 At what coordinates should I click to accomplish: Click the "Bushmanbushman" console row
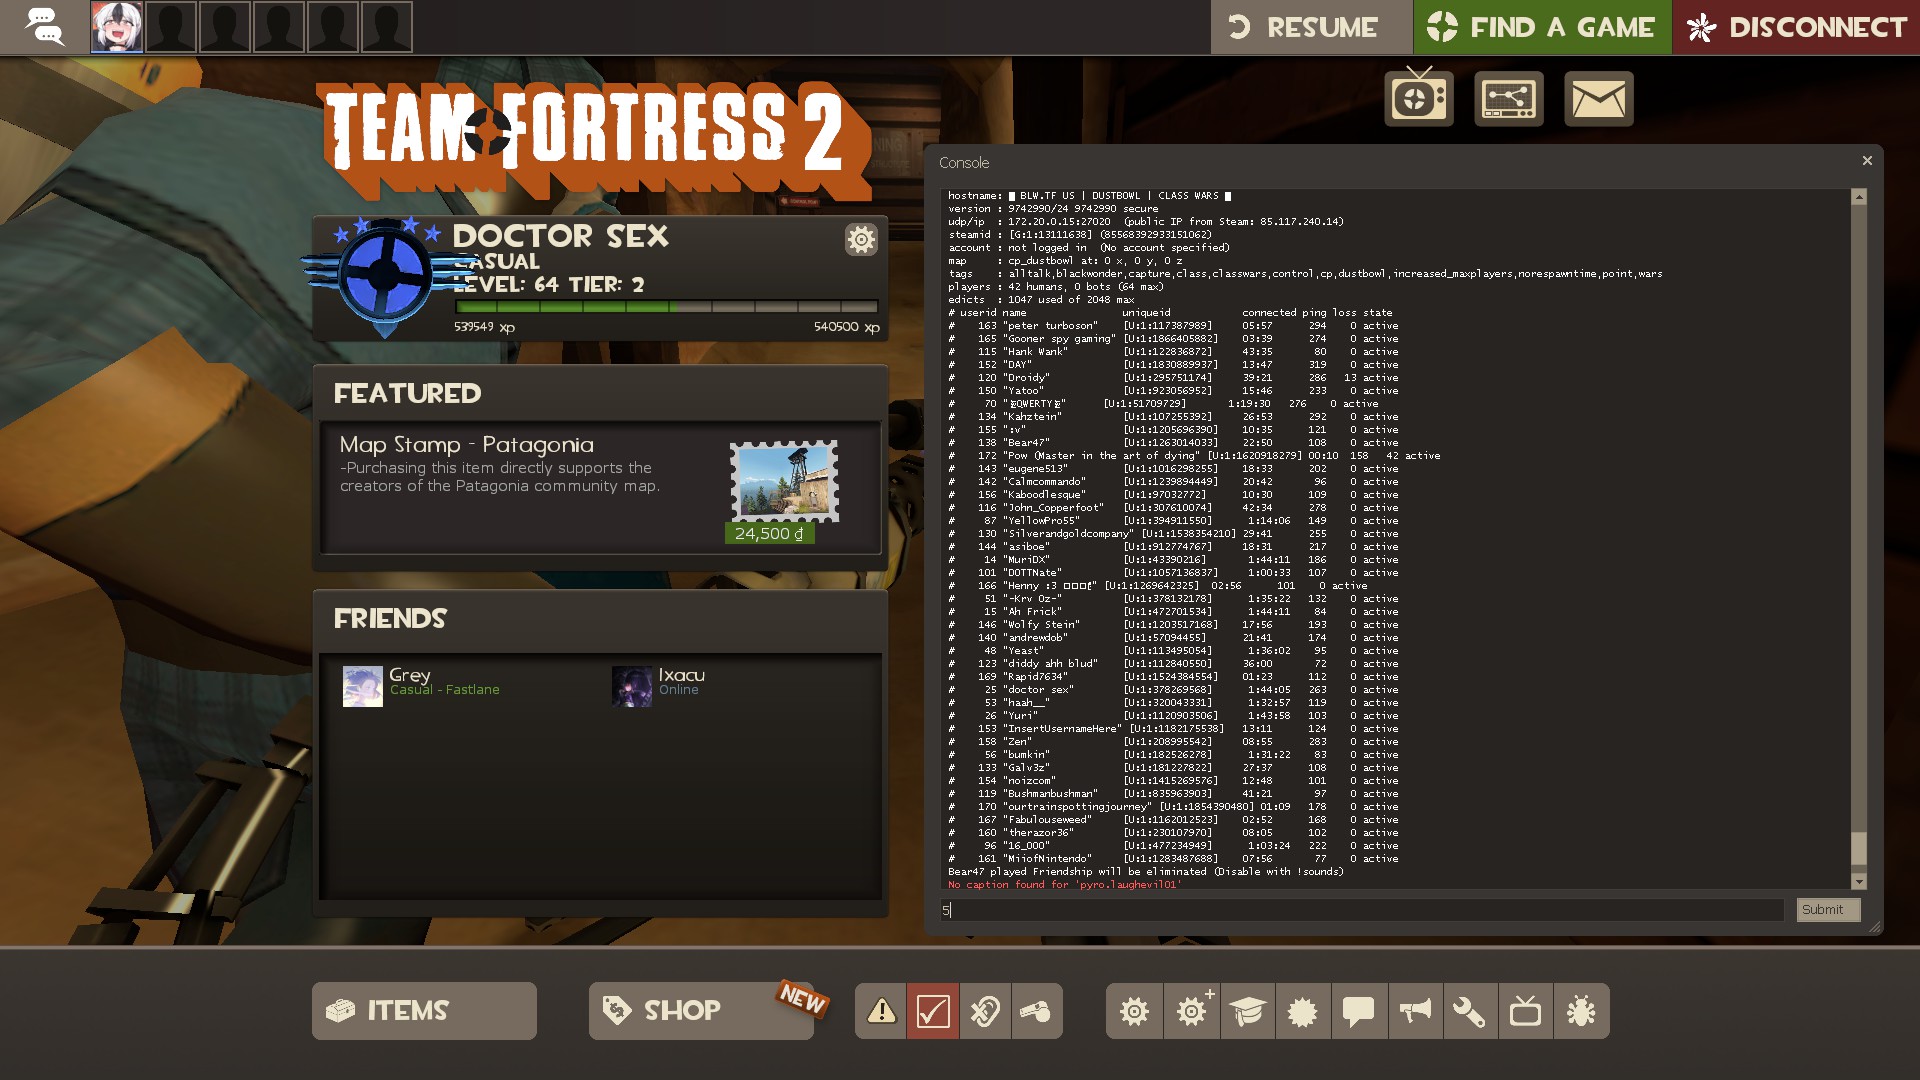click(x=1173, y=794)
